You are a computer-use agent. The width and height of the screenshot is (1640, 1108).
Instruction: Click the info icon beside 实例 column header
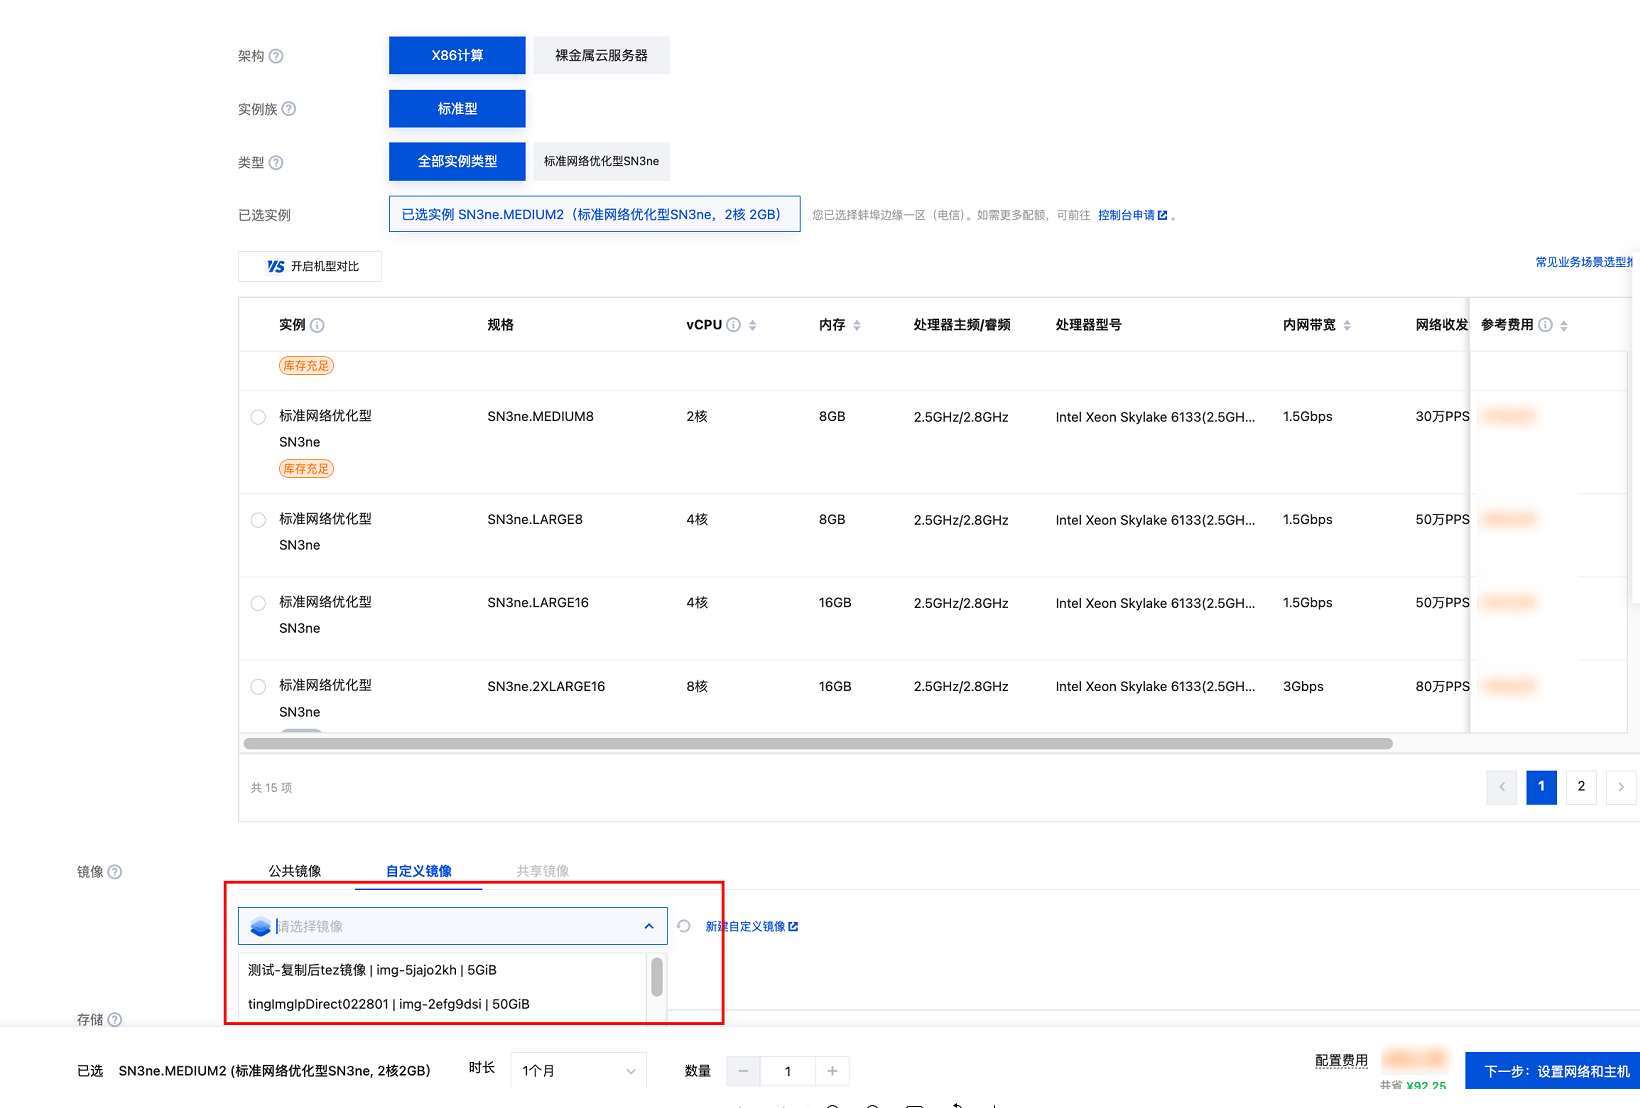point(317,325)
